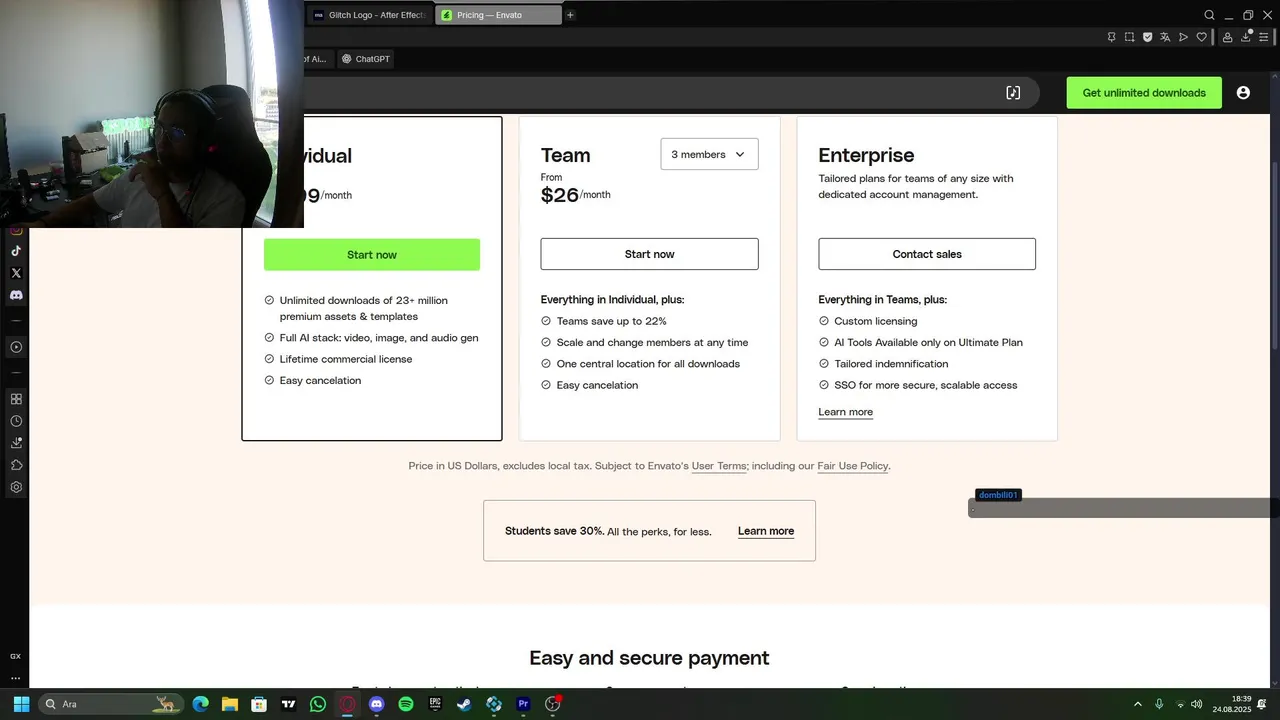
Task: Click Start now on Individual plan
Action: [x=372, y=254]
